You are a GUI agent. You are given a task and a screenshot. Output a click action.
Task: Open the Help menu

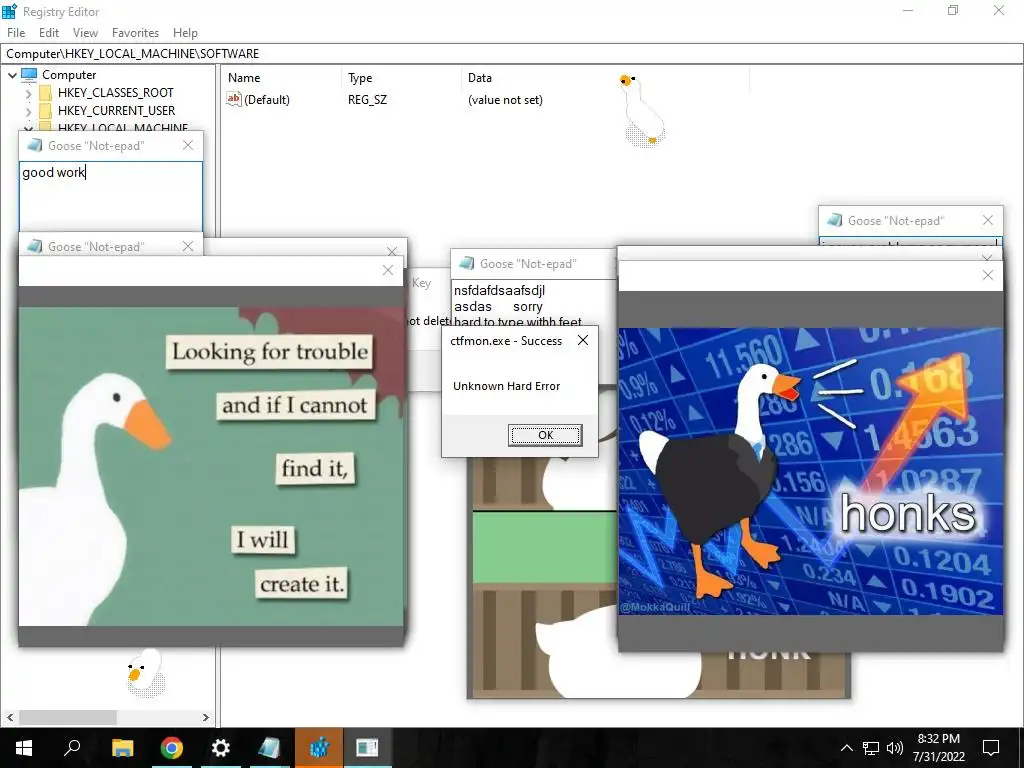click(x=185, y=33)
